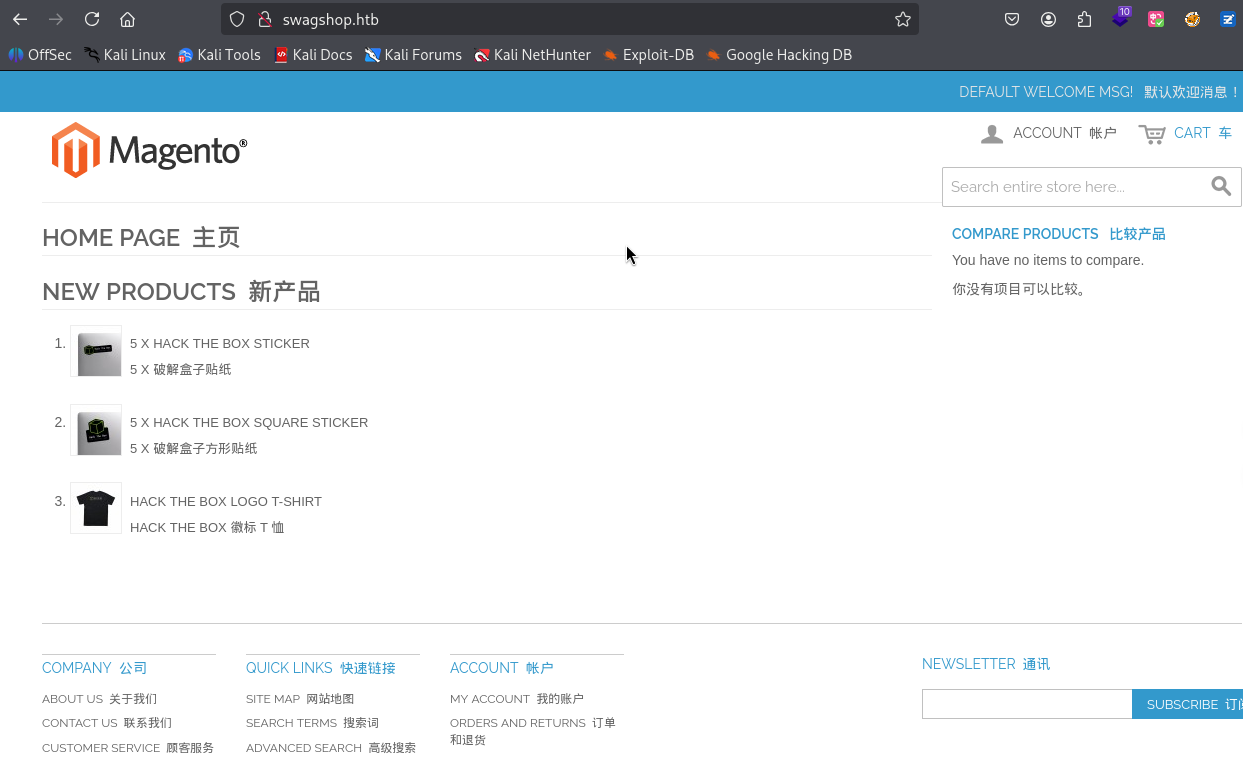Open the Exploit-DB bookmark
Screen dimensions: 1243x757
pyautogui.click(x=648, y=55)
